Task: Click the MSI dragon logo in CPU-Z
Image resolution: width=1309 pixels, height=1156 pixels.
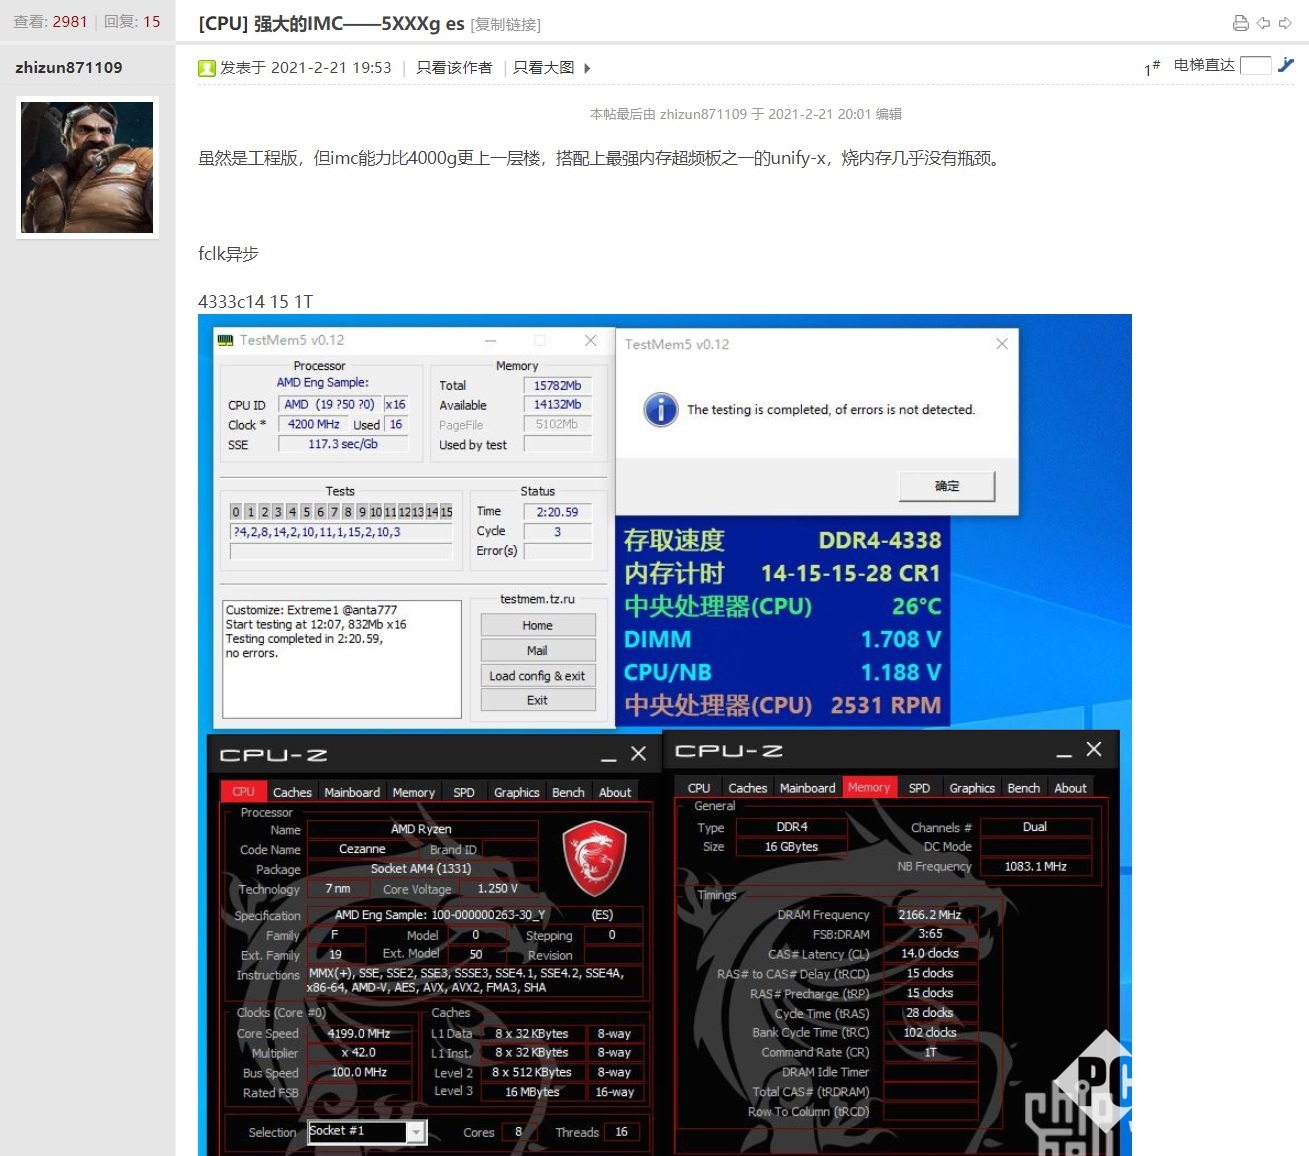Action: click(594, 858)
